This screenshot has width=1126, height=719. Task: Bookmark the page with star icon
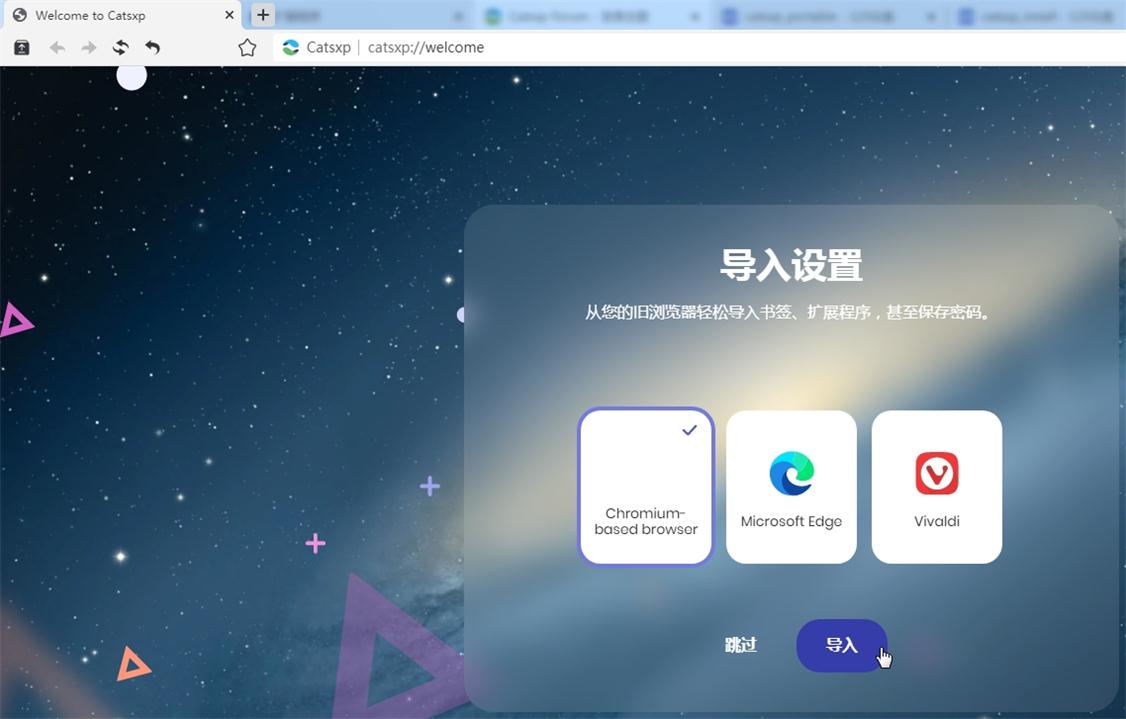247,47
